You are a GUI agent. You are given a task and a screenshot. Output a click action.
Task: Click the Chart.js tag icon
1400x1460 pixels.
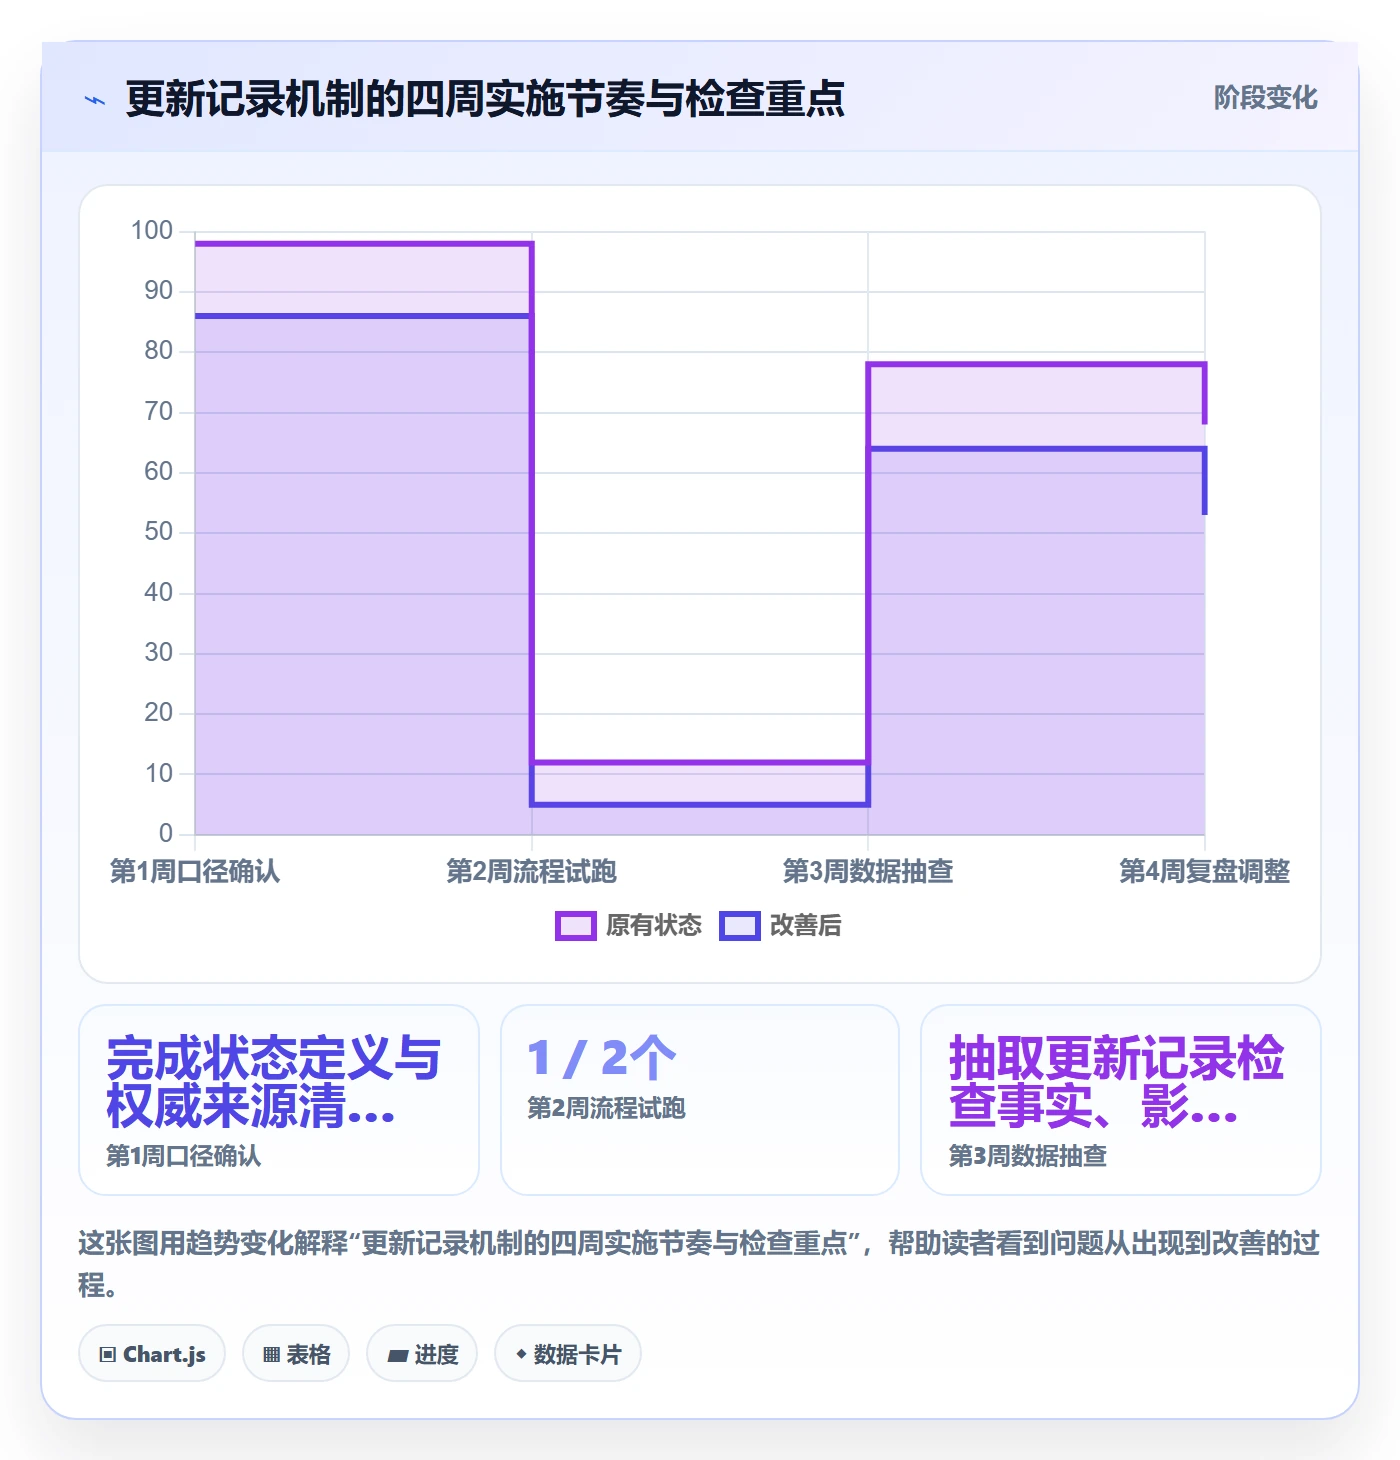coord(108,1355)
